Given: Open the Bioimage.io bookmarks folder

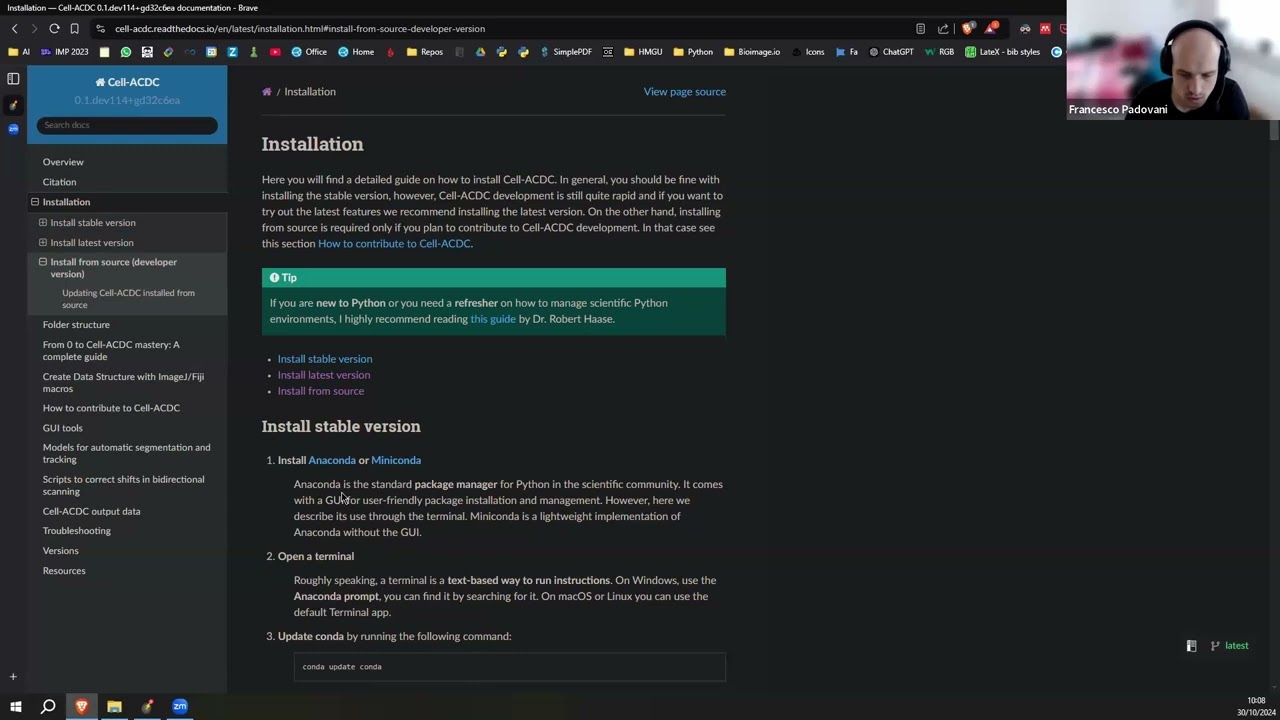Looking at the screenshot, I should point(752,52).
